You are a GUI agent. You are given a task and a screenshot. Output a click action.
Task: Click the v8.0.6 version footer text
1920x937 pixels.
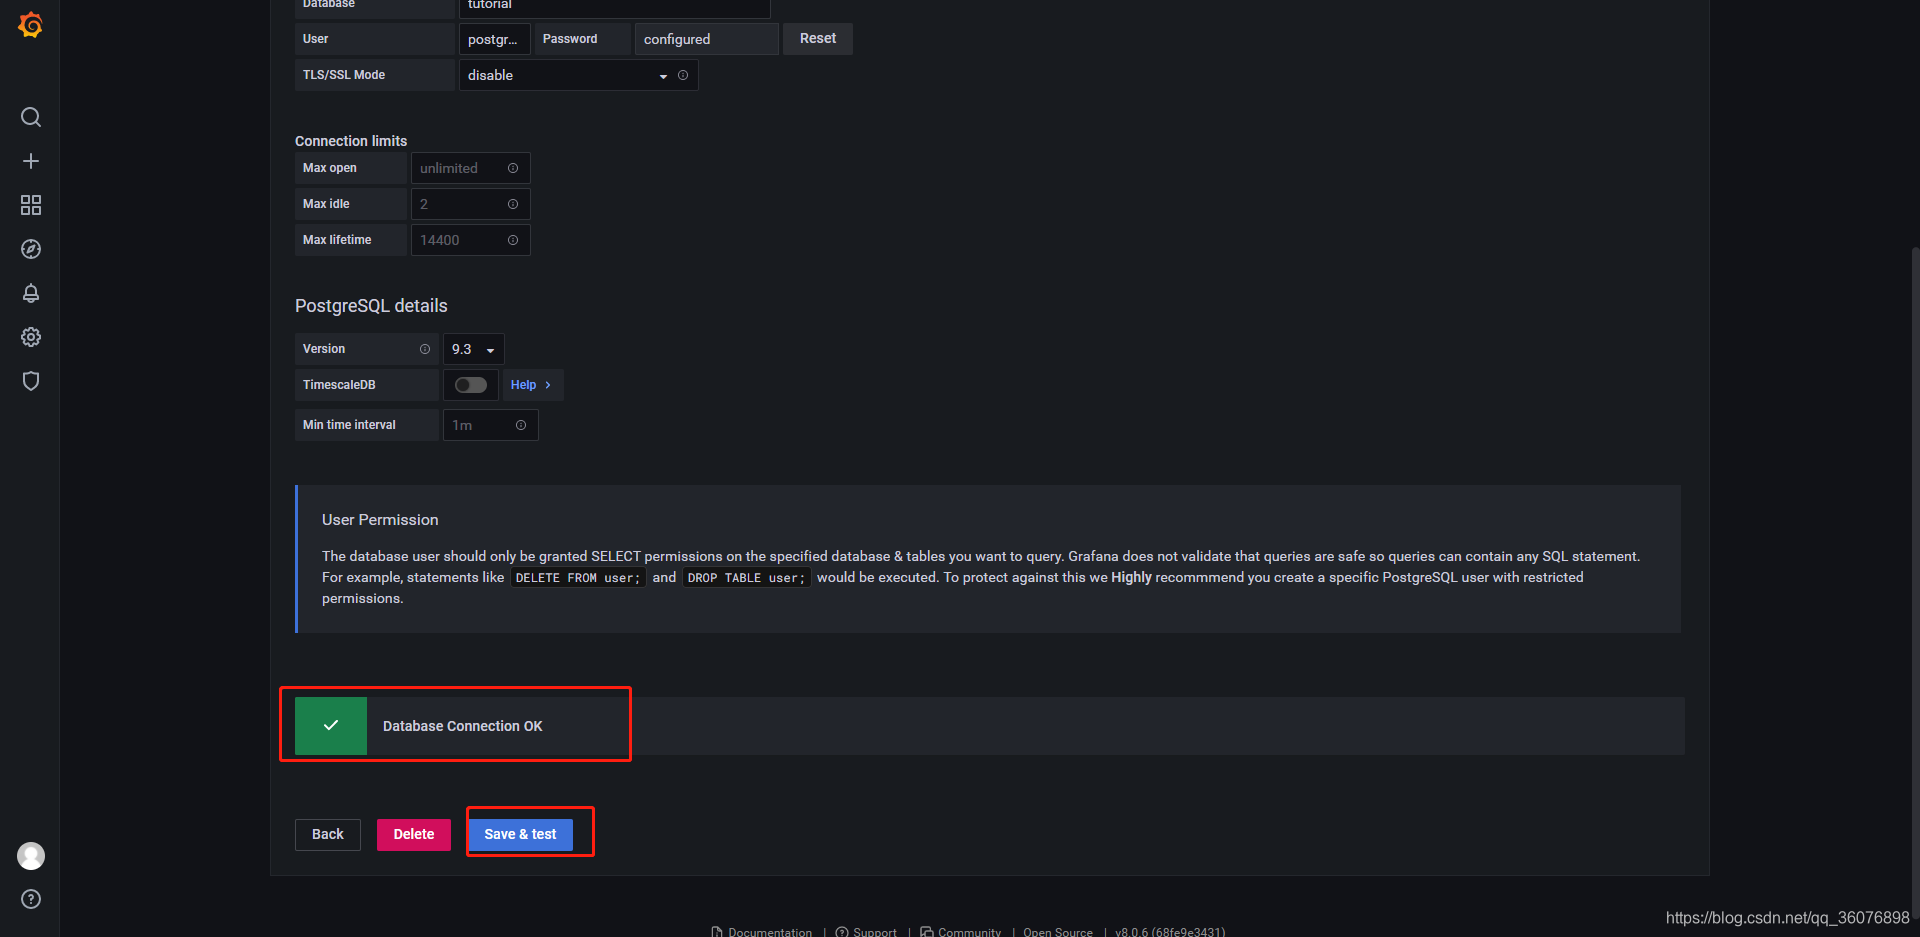click(1170, 931)
